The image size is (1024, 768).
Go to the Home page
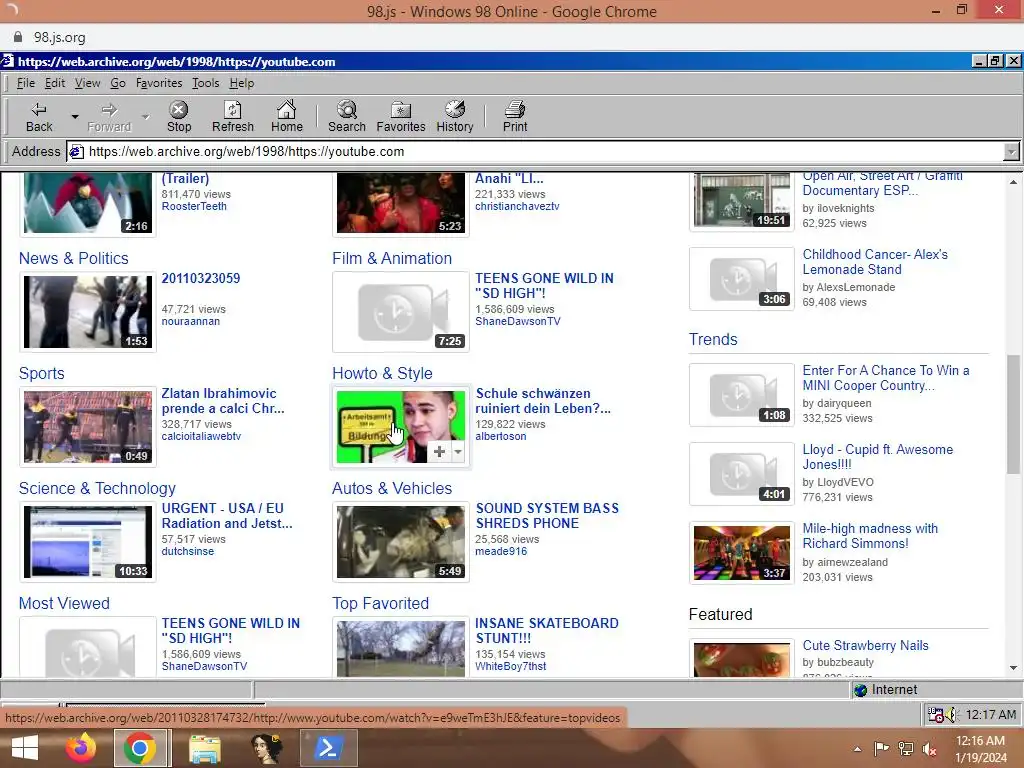point(287,117)
